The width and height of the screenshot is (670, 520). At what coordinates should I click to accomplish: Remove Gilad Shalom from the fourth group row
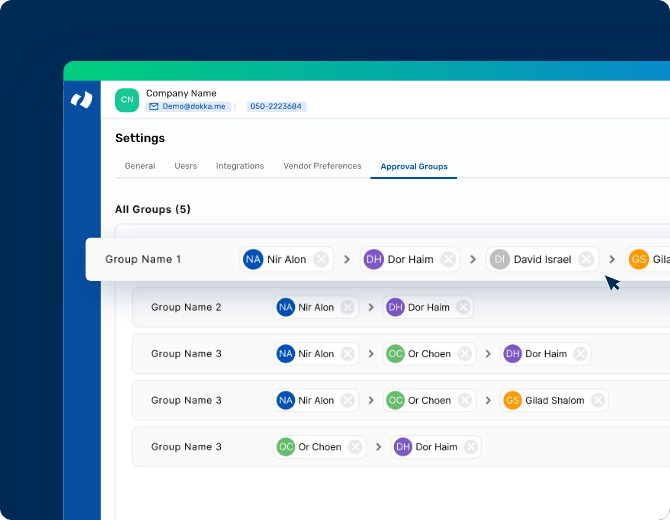(597, 400)
